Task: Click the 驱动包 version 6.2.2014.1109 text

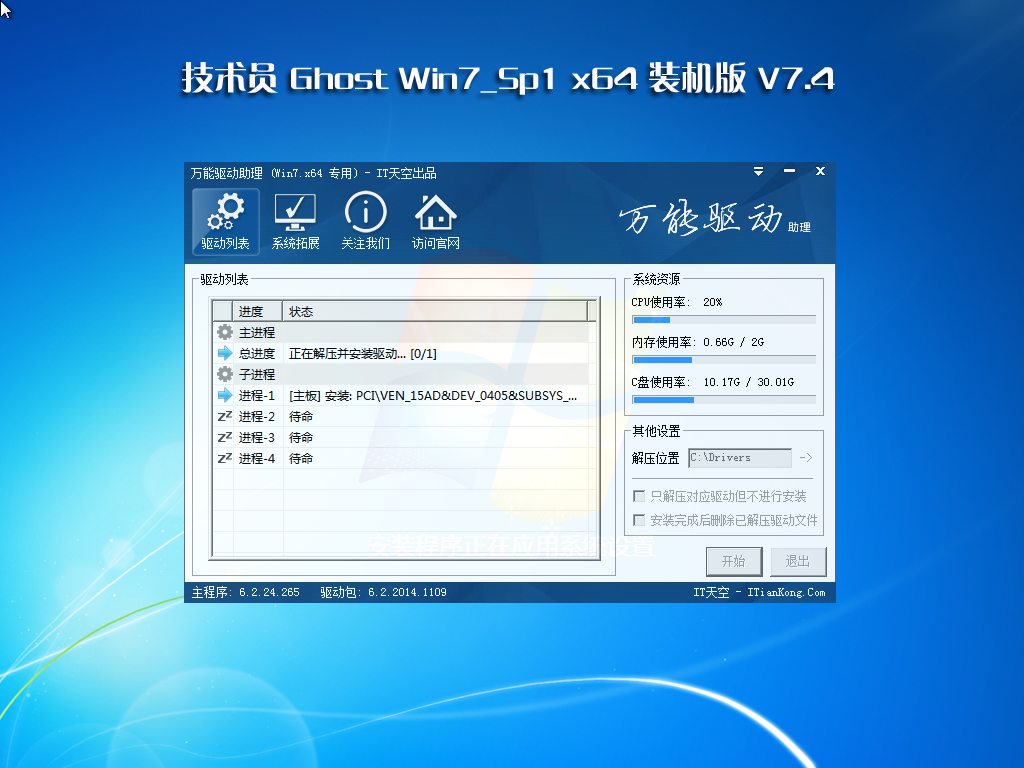Action: (383, 592)
